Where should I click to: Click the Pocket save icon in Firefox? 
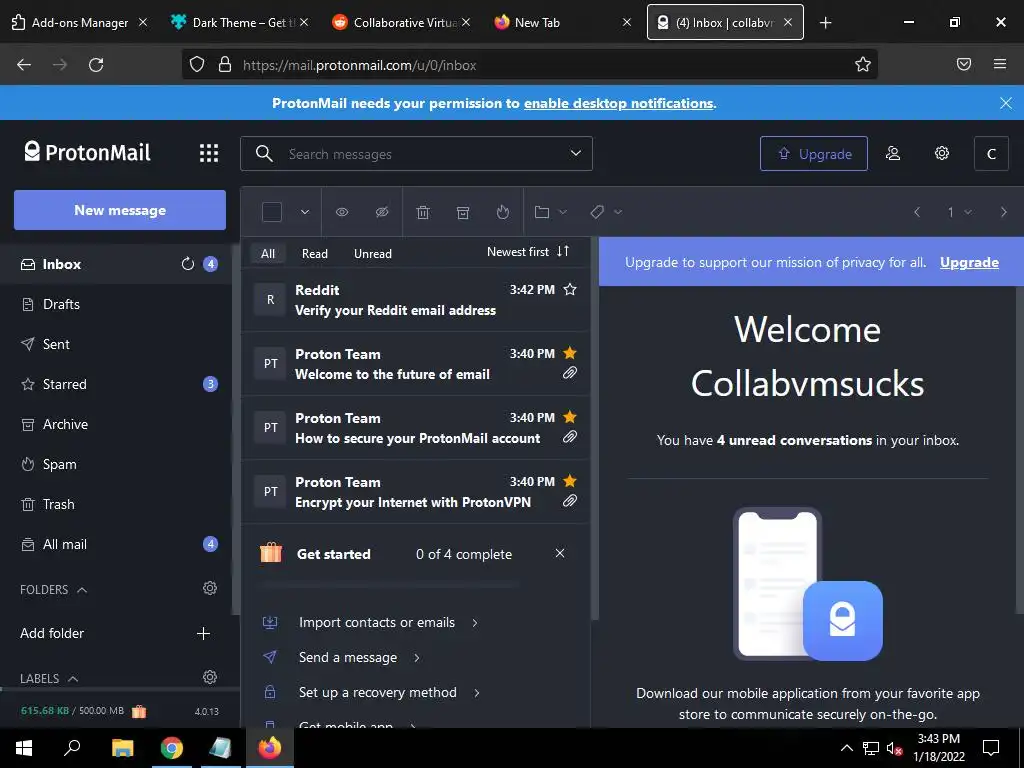(964, 64)
